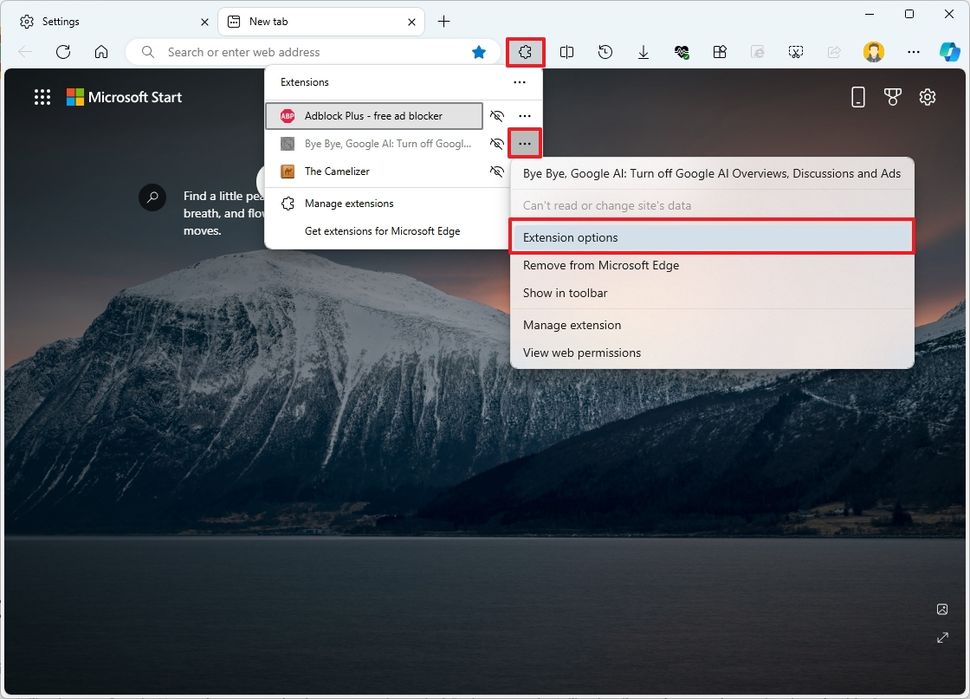Screen dimensions: 970x699
Task: Open the Copilot sidebar
Action: coord(948,52)
